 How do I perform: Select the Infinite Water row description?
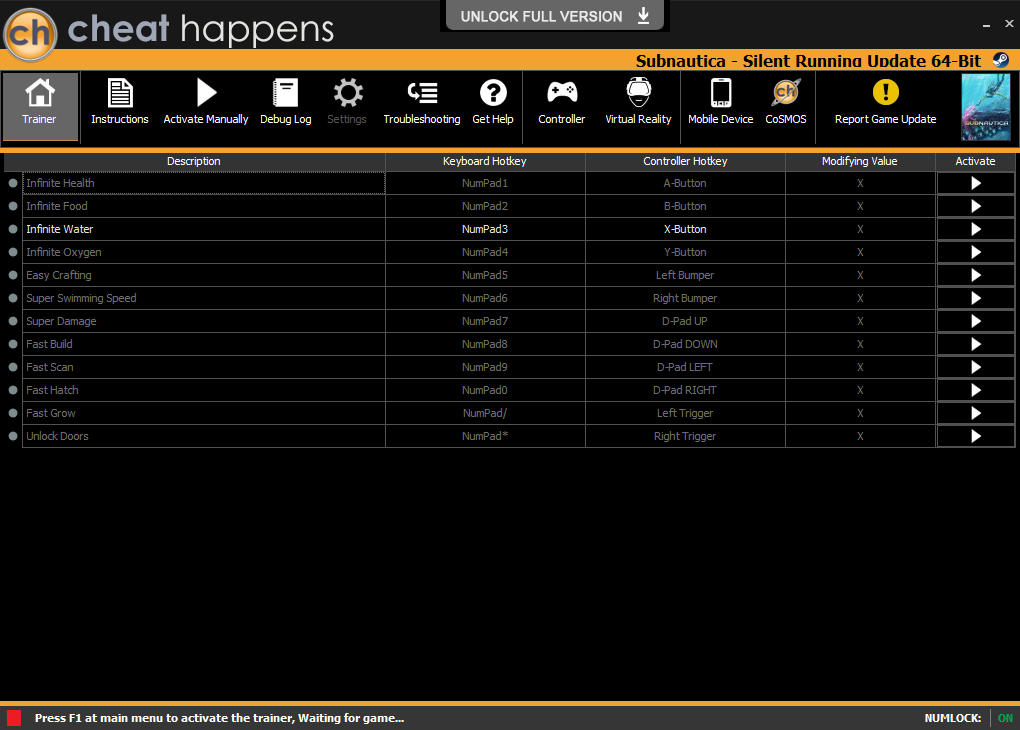pyautogui.click(x=60, y=229)
